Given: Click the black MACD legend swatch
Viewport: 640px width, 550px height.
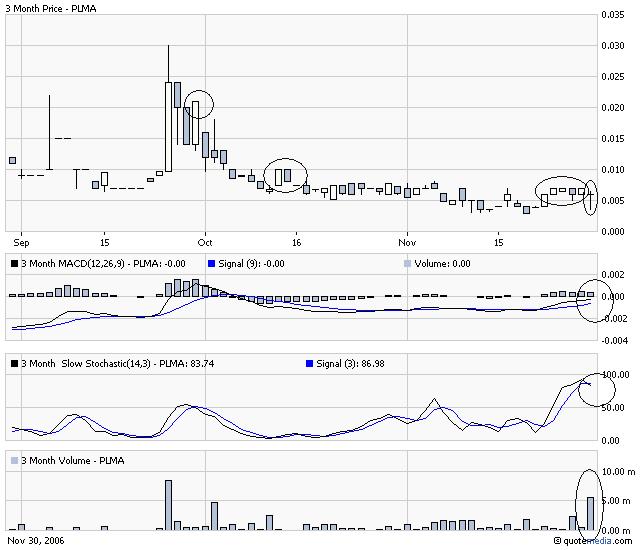Looking at the screenshot, I should [x=14, y=264].
